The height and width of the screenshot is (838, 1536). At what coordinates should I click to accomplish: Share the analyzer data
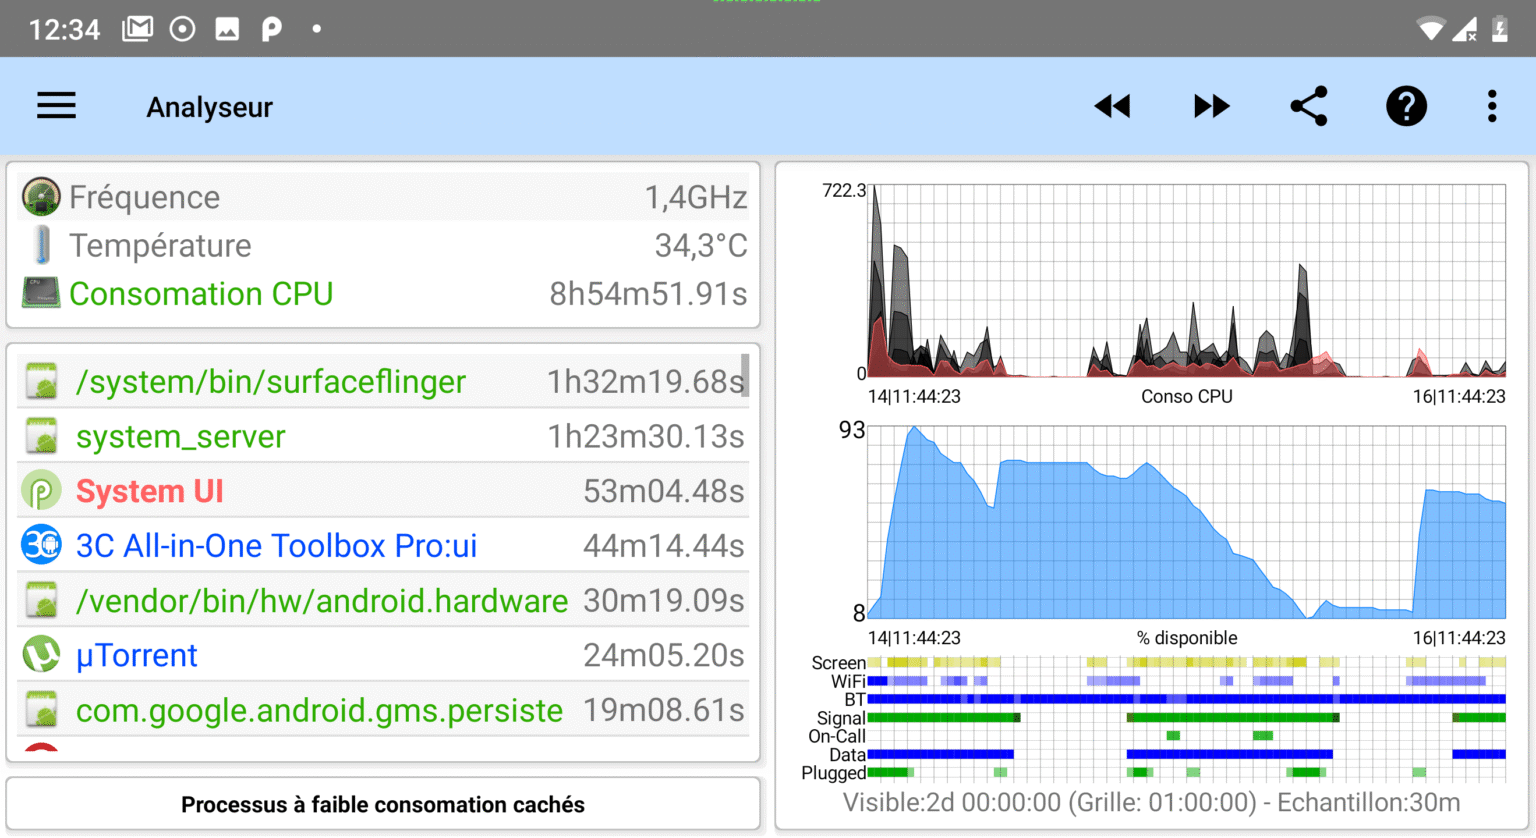(x=1309, y=106)
